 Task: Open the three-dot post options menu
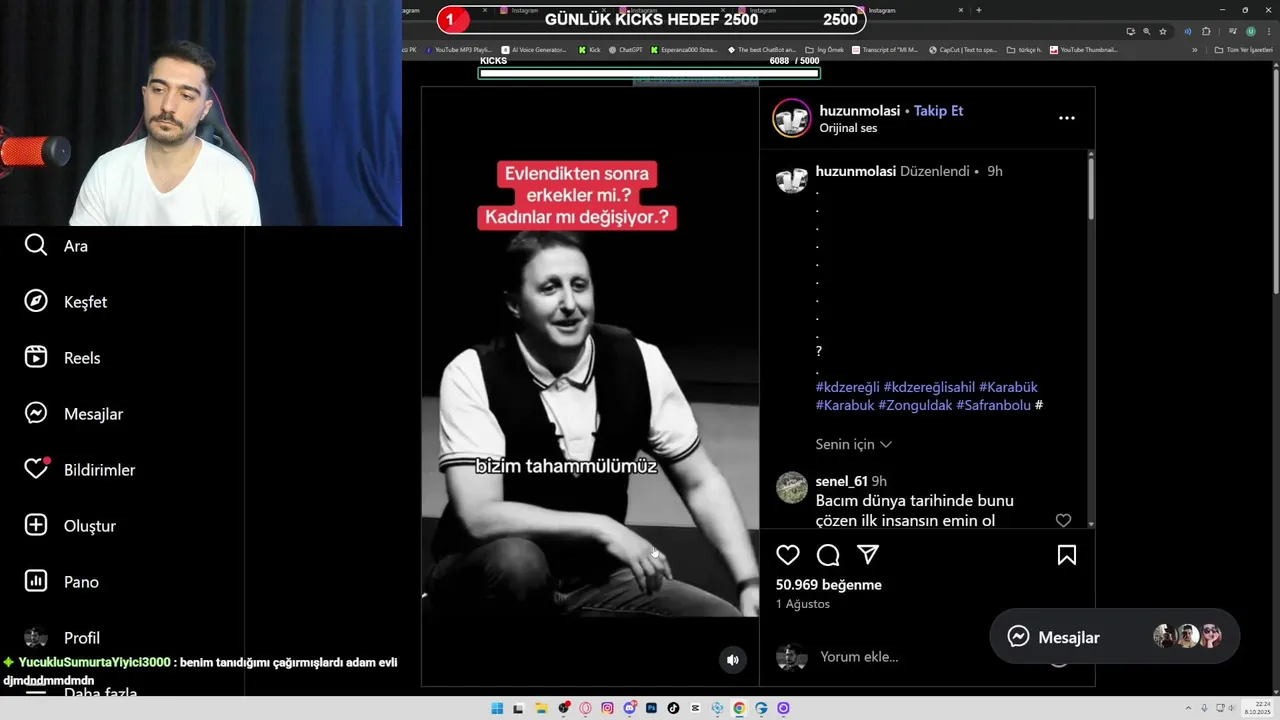click(x=1067, y=118)
